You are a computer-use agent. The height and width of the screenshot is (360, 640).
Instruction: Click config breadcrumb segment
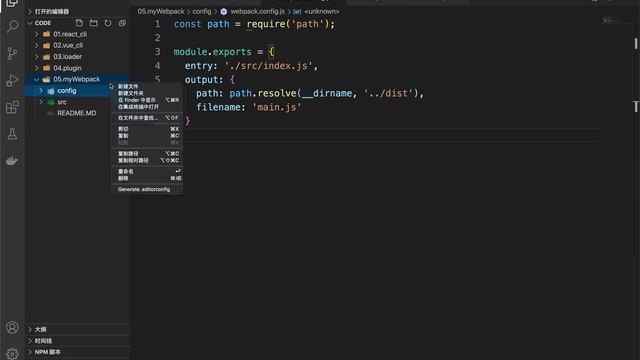tap(202, 11)
